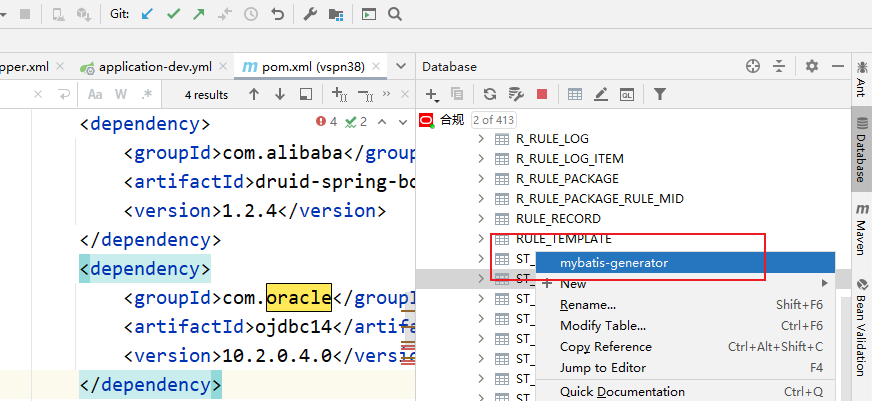Screen dimensions: 872x401
Task: Click the Git push arrow icon
Action: point(200,15)
